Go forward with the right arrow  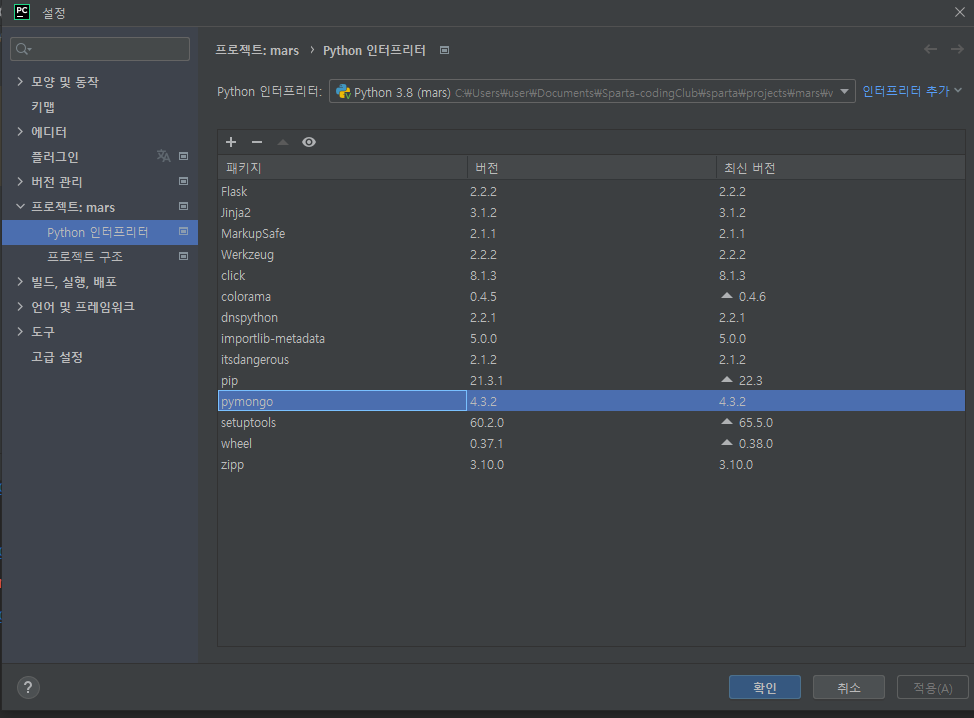pos(957,49)
